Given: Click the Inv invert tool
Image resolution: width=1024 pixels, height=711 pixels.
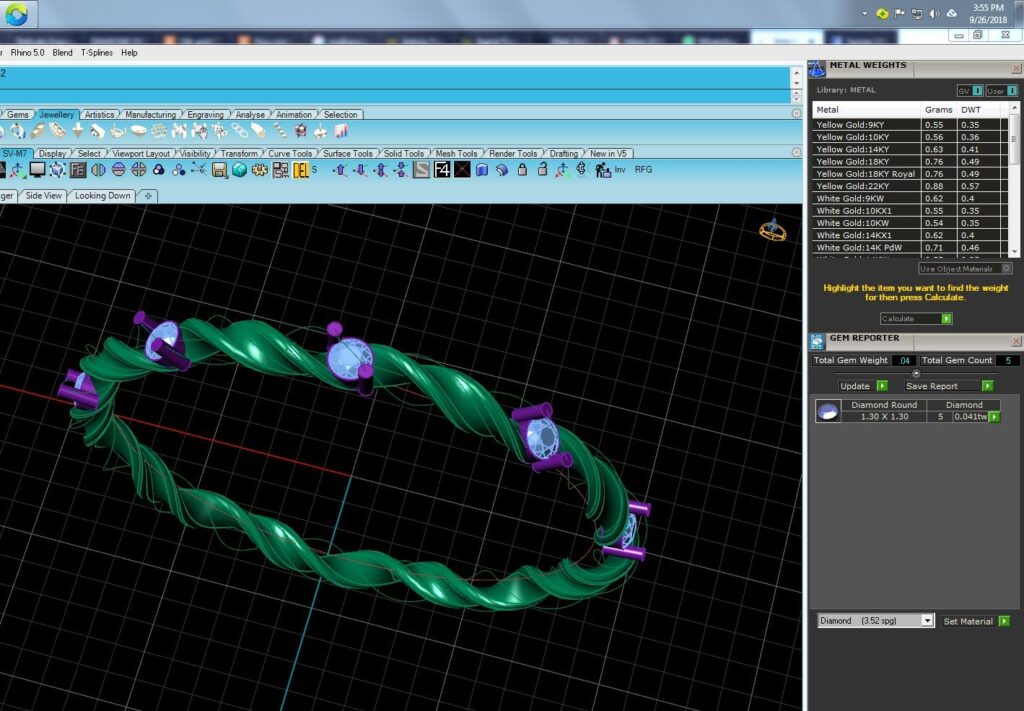Looking at the screenshot, I should (x=620, y=170).
